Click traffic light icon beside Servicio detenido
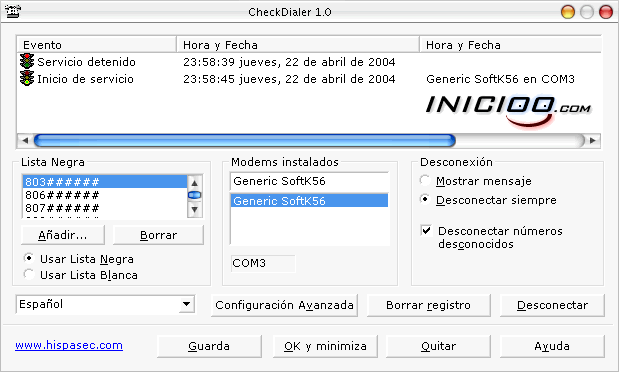Screen dimensions: 619x372 click(x=27, y=61)
